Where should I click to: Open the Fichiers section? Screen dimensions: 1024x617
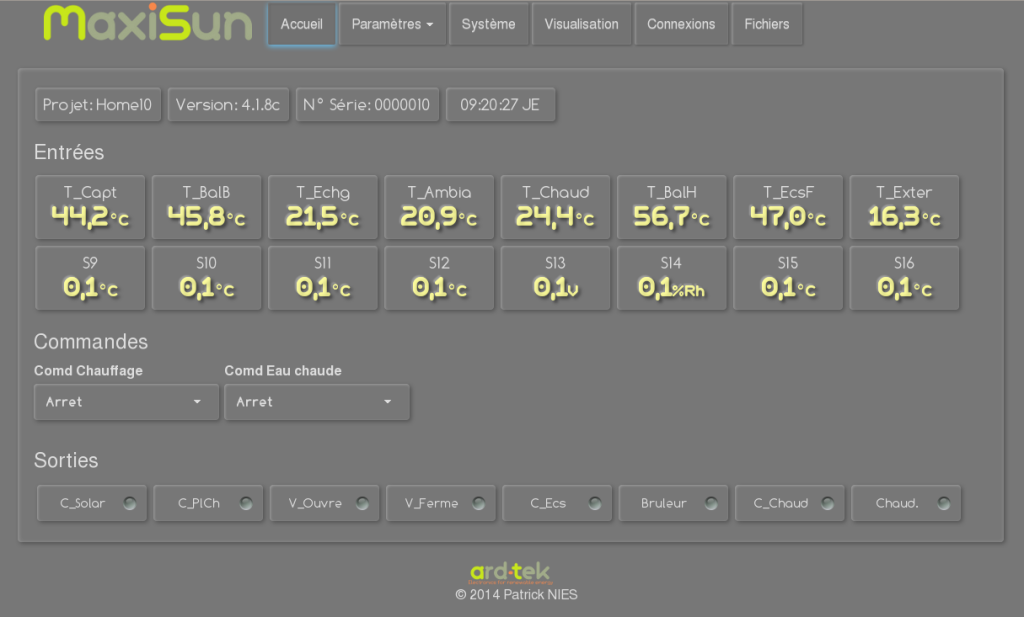point(766,24)
